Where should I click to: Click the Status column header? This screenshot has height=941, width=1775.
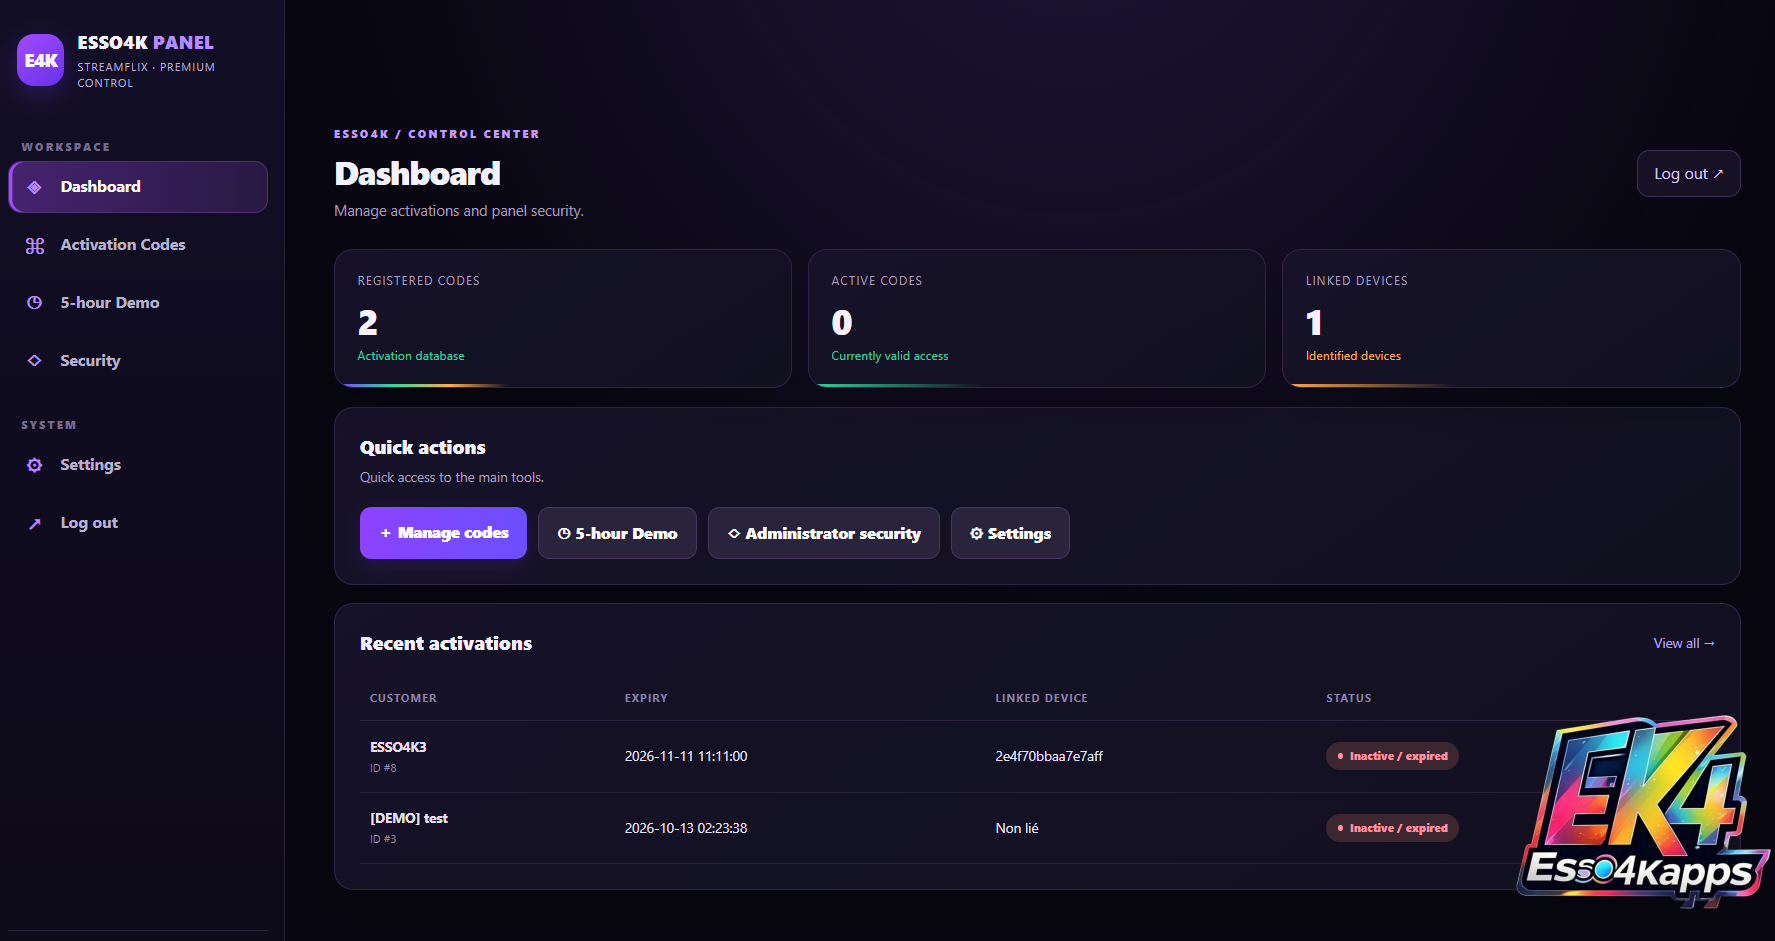pyautogui.click(x=1349, y=698)
